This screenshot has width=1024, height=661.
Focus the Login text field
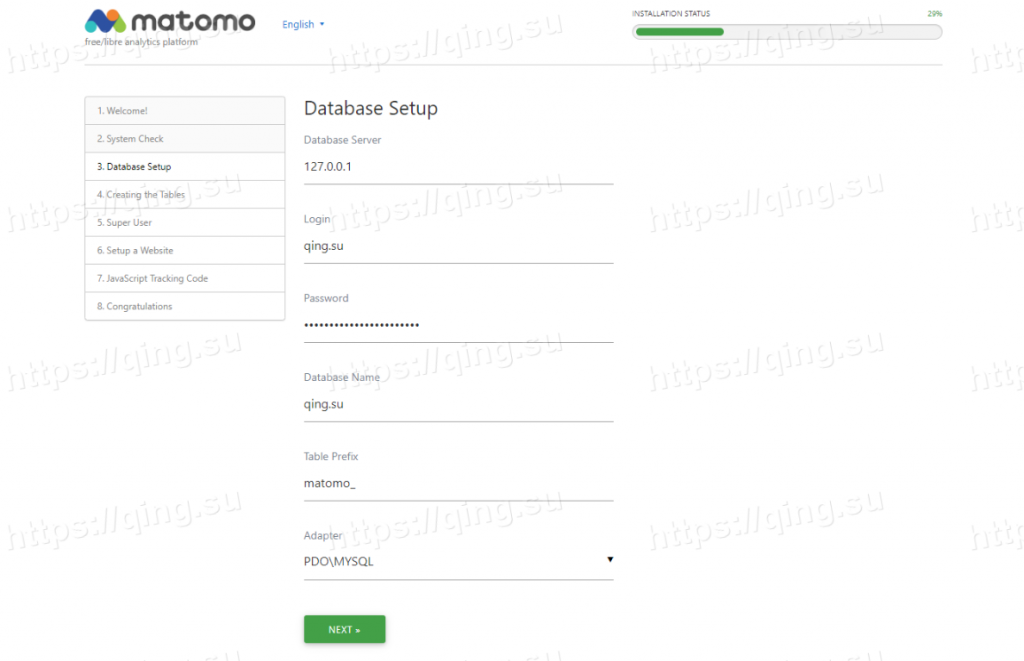458,246
